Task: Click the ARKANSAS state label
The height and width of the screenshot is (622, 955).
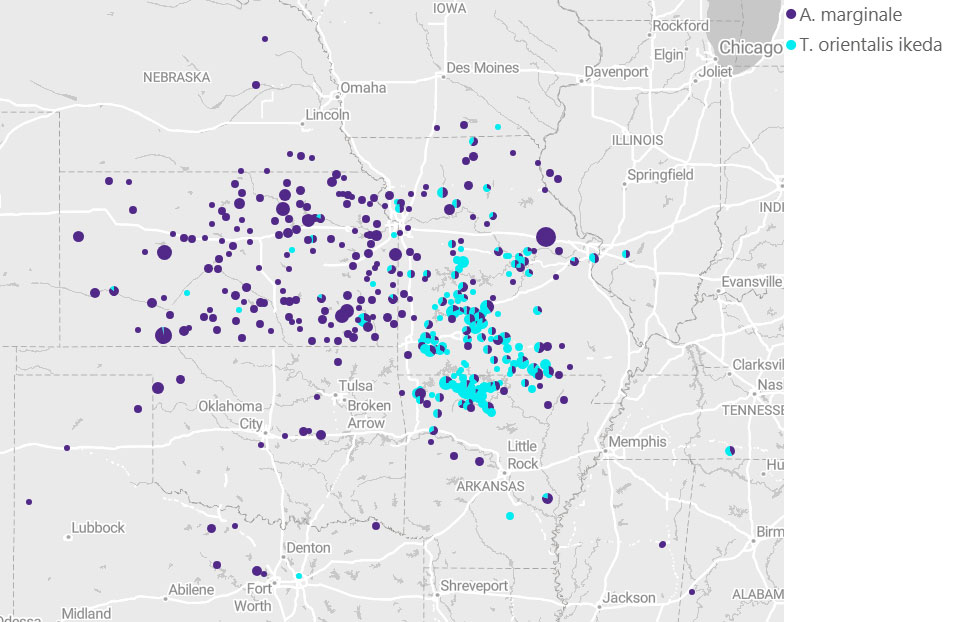Action: (x=490, y=486)
